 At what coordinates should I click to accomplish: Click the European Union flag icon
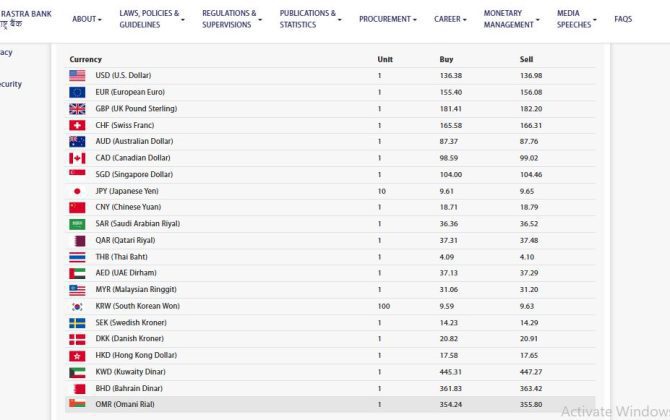pyautogui.click(x=77, y=92)
